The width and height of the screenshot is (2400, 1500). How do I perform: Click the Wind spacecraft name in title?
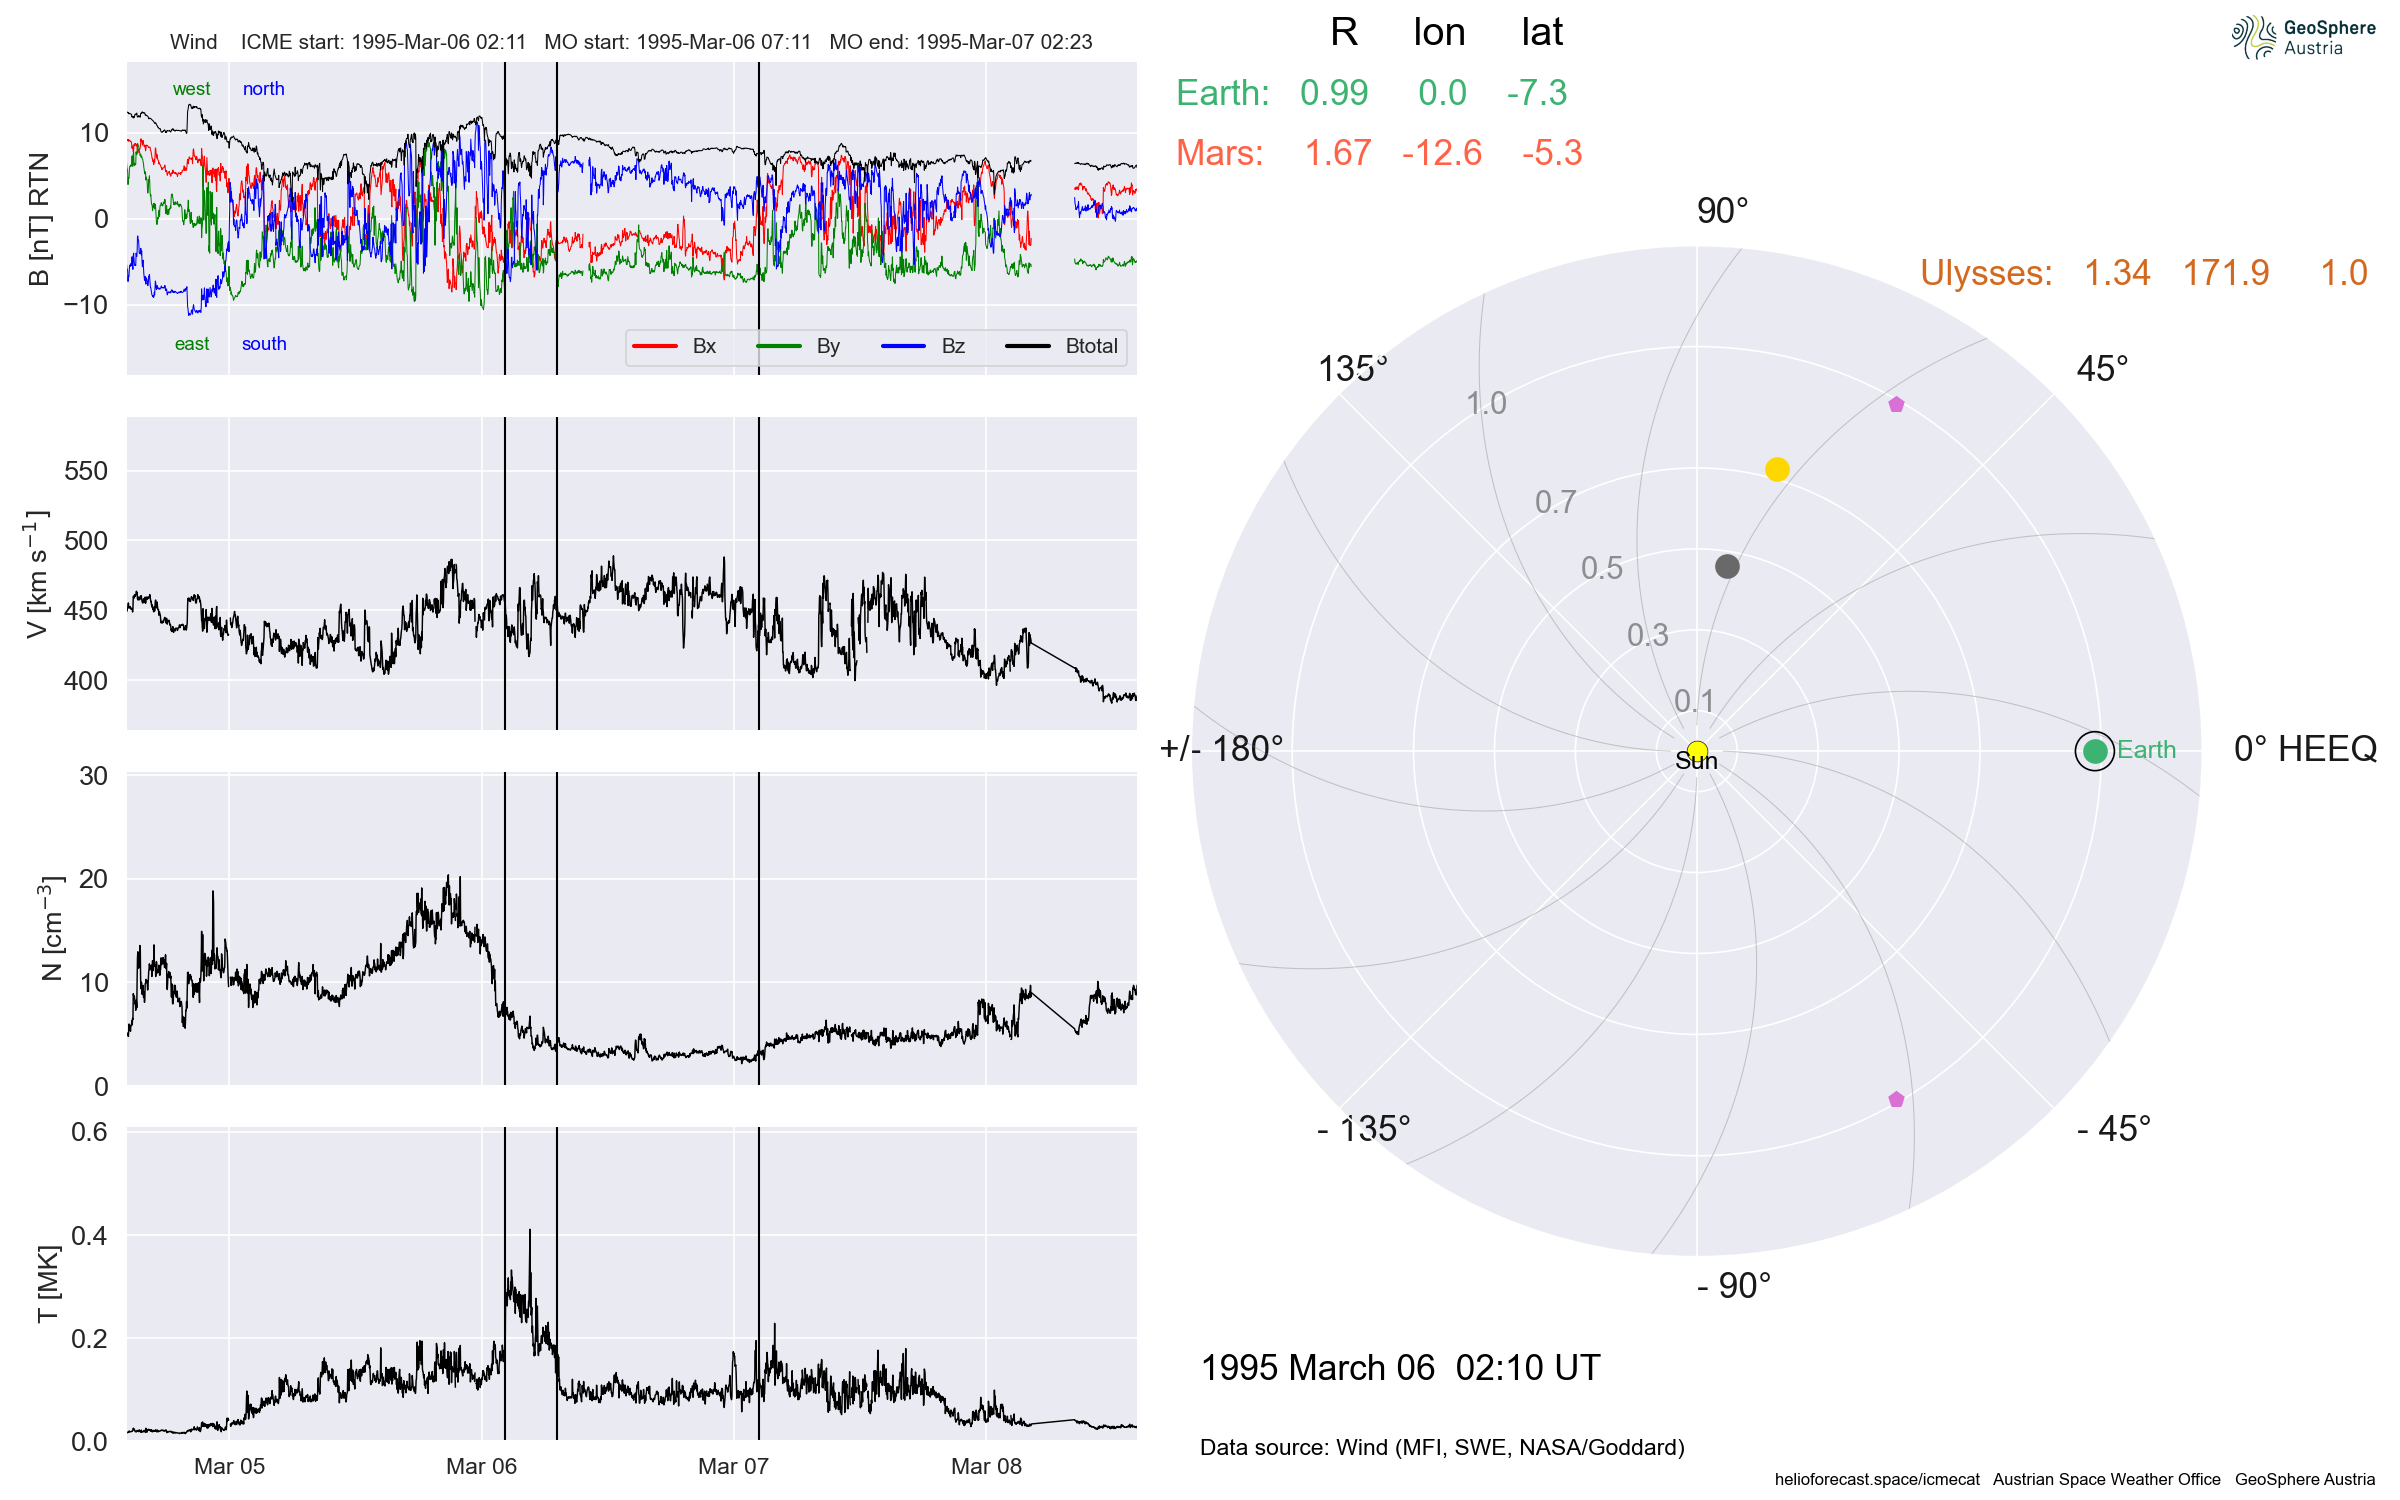pyautogui.click(x=193, y=42)
